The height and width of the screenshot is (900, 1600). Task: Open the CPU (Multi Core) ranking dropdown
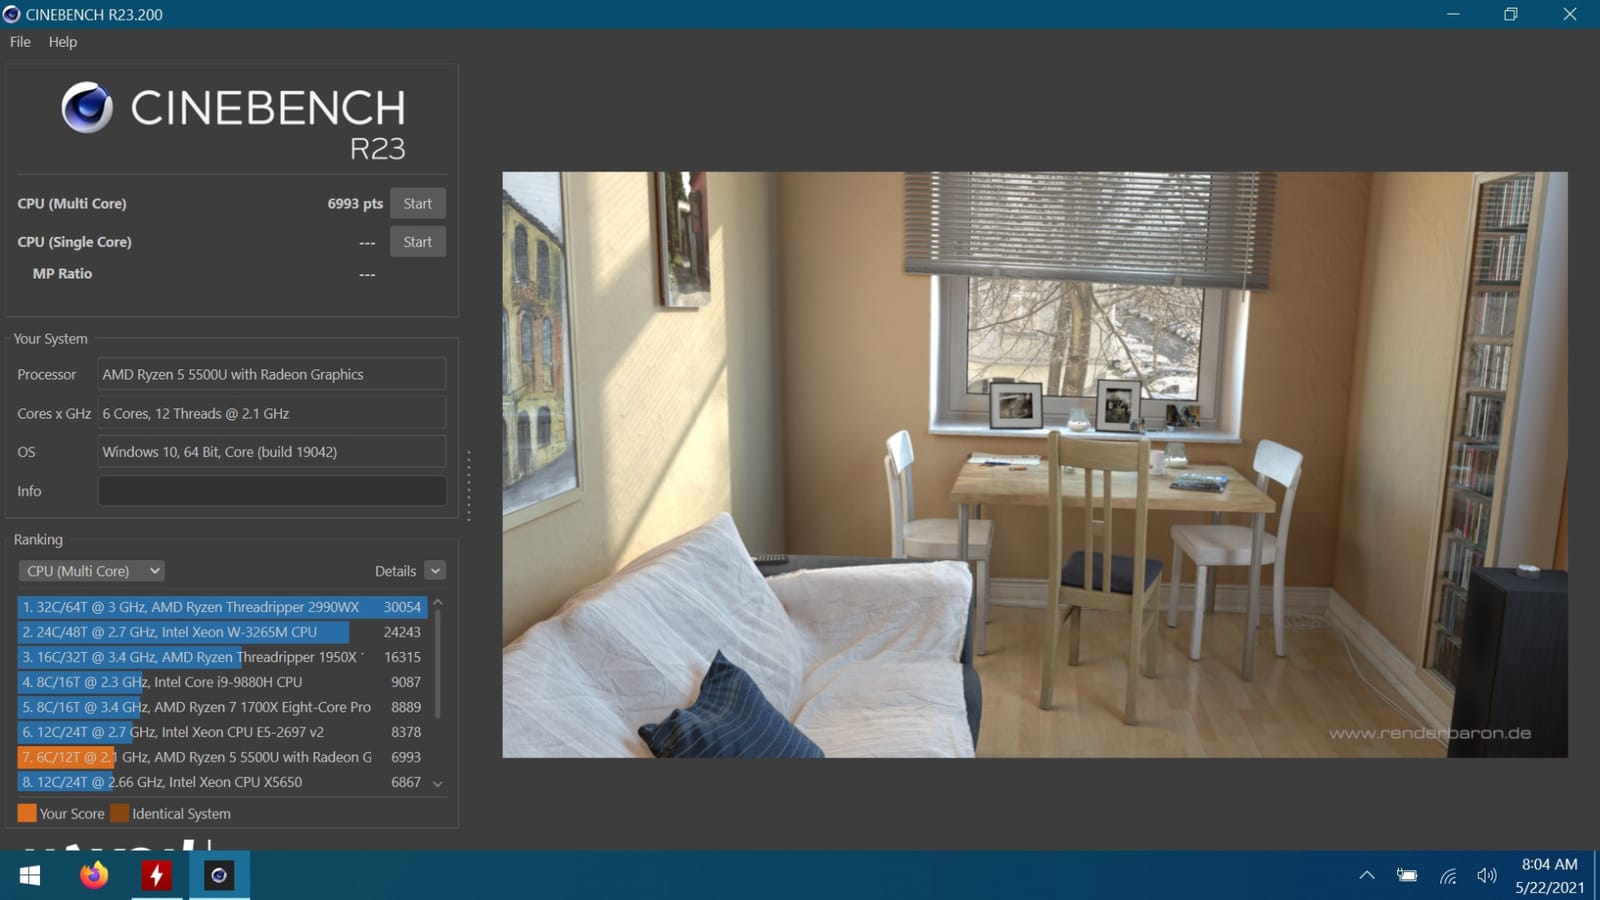click(92, 571)
